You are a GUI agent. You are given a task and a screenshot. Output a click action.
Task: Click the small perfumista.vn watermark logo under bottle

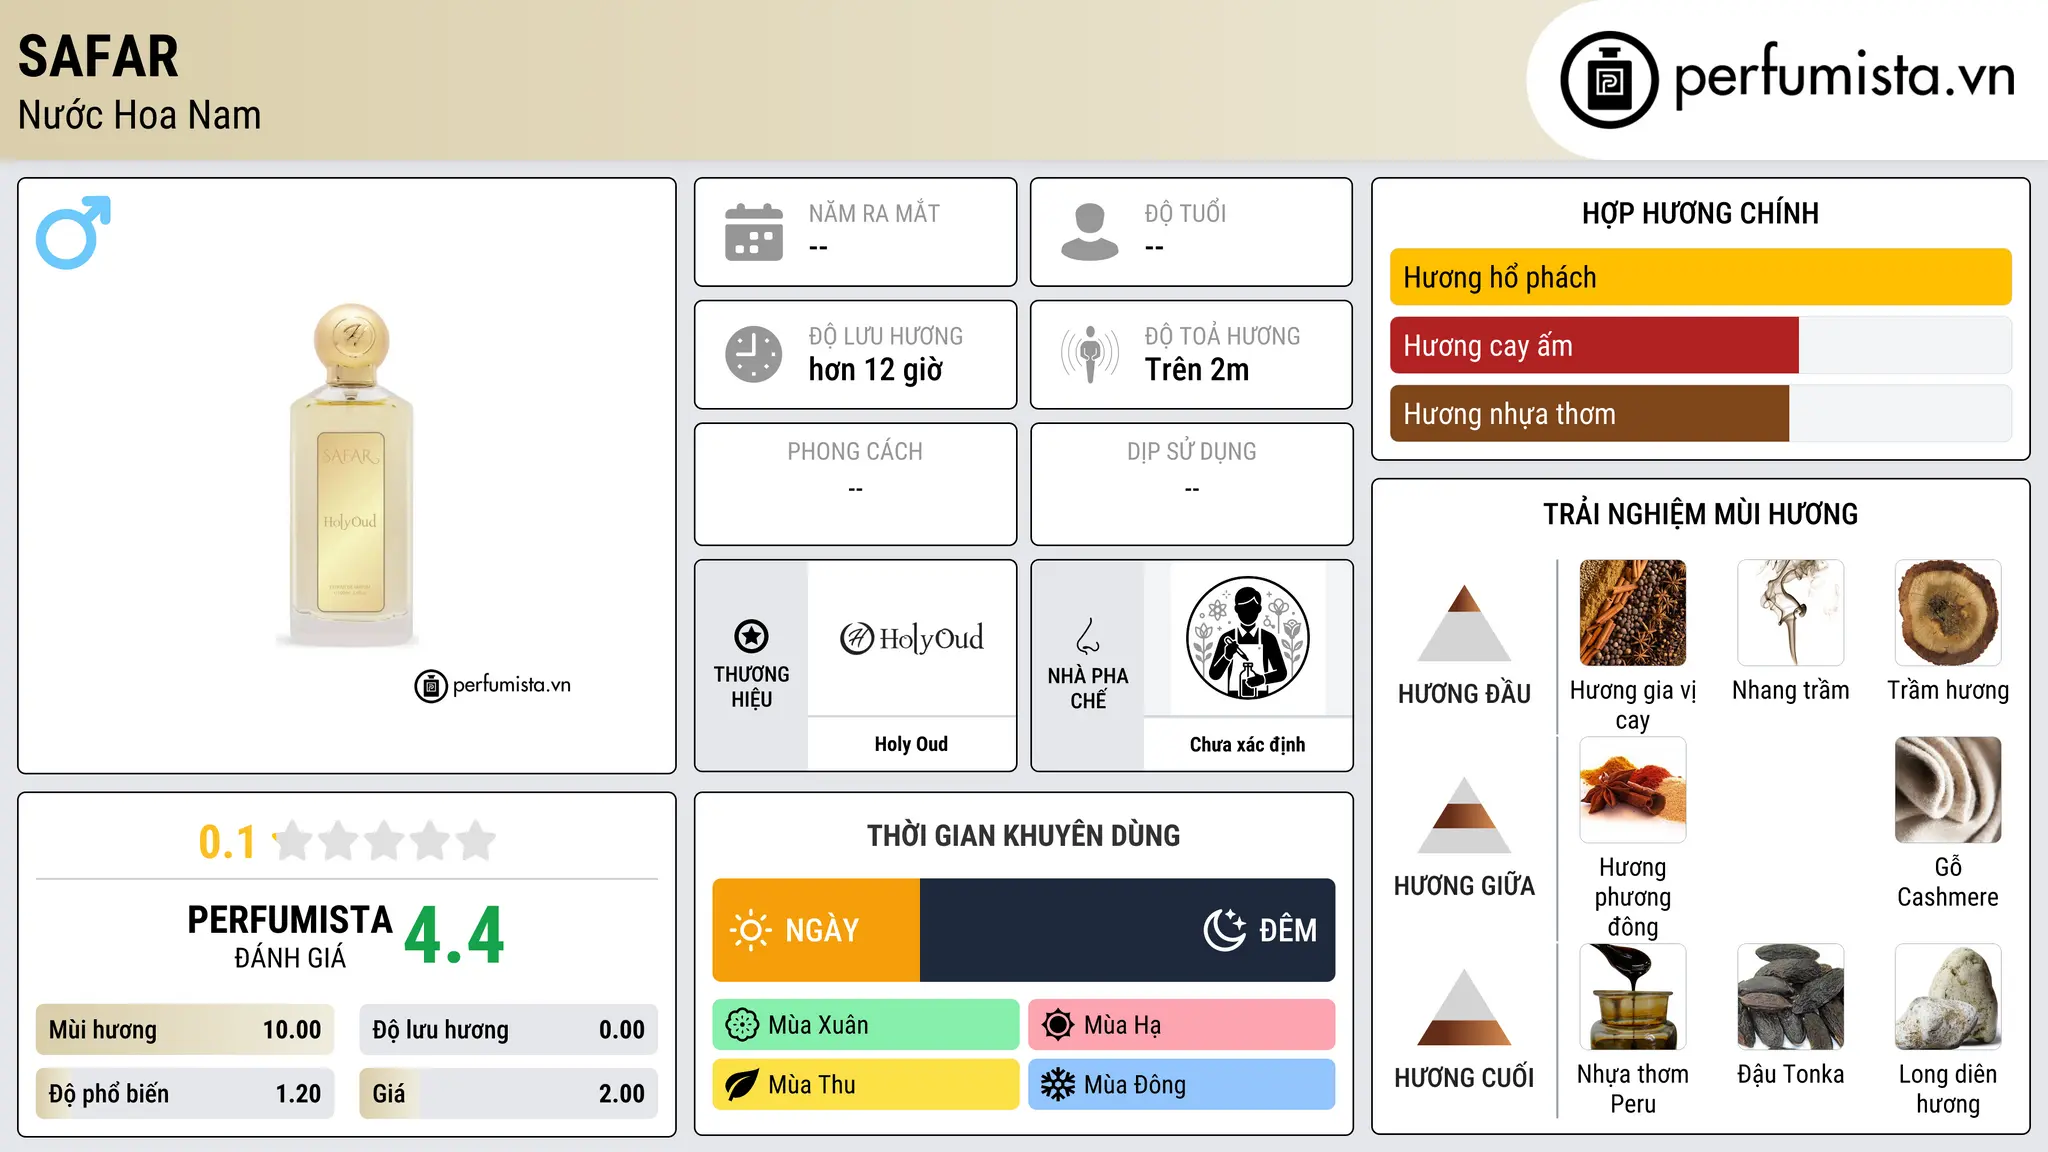click(x=493, y=685)
